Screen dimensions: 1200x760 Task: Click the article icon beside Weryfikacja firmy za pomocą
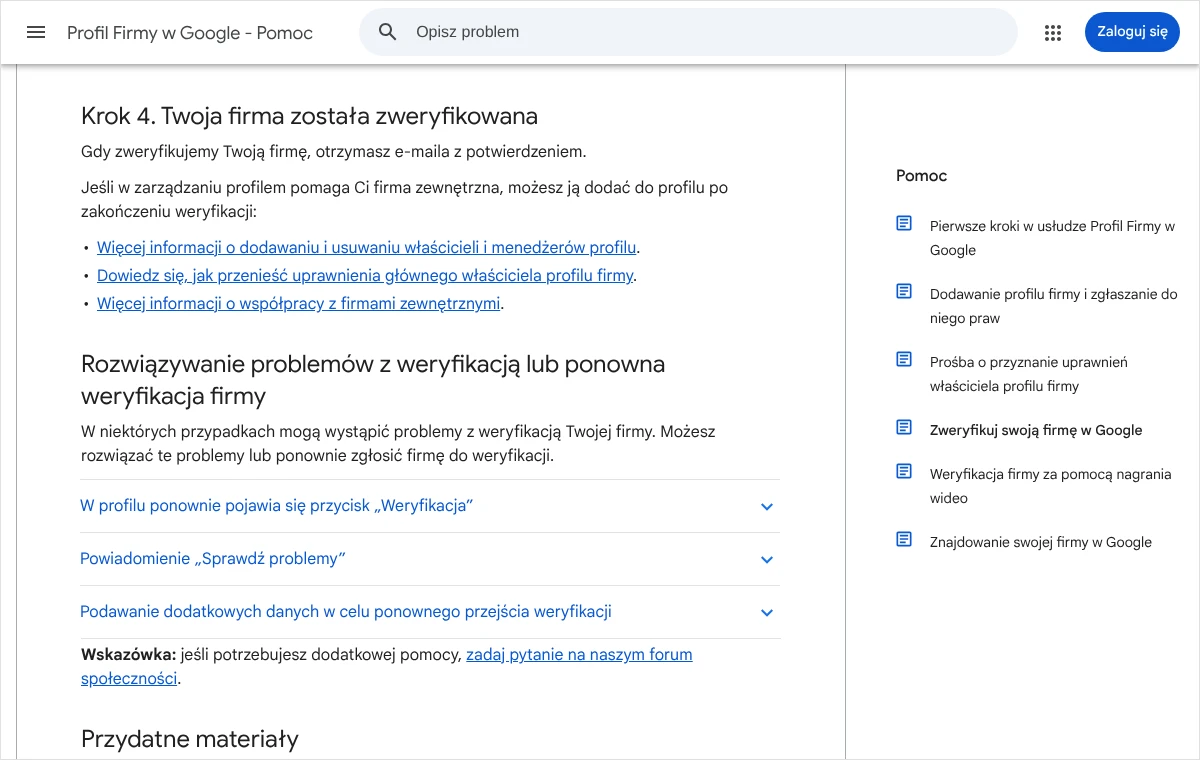point(904,472)
